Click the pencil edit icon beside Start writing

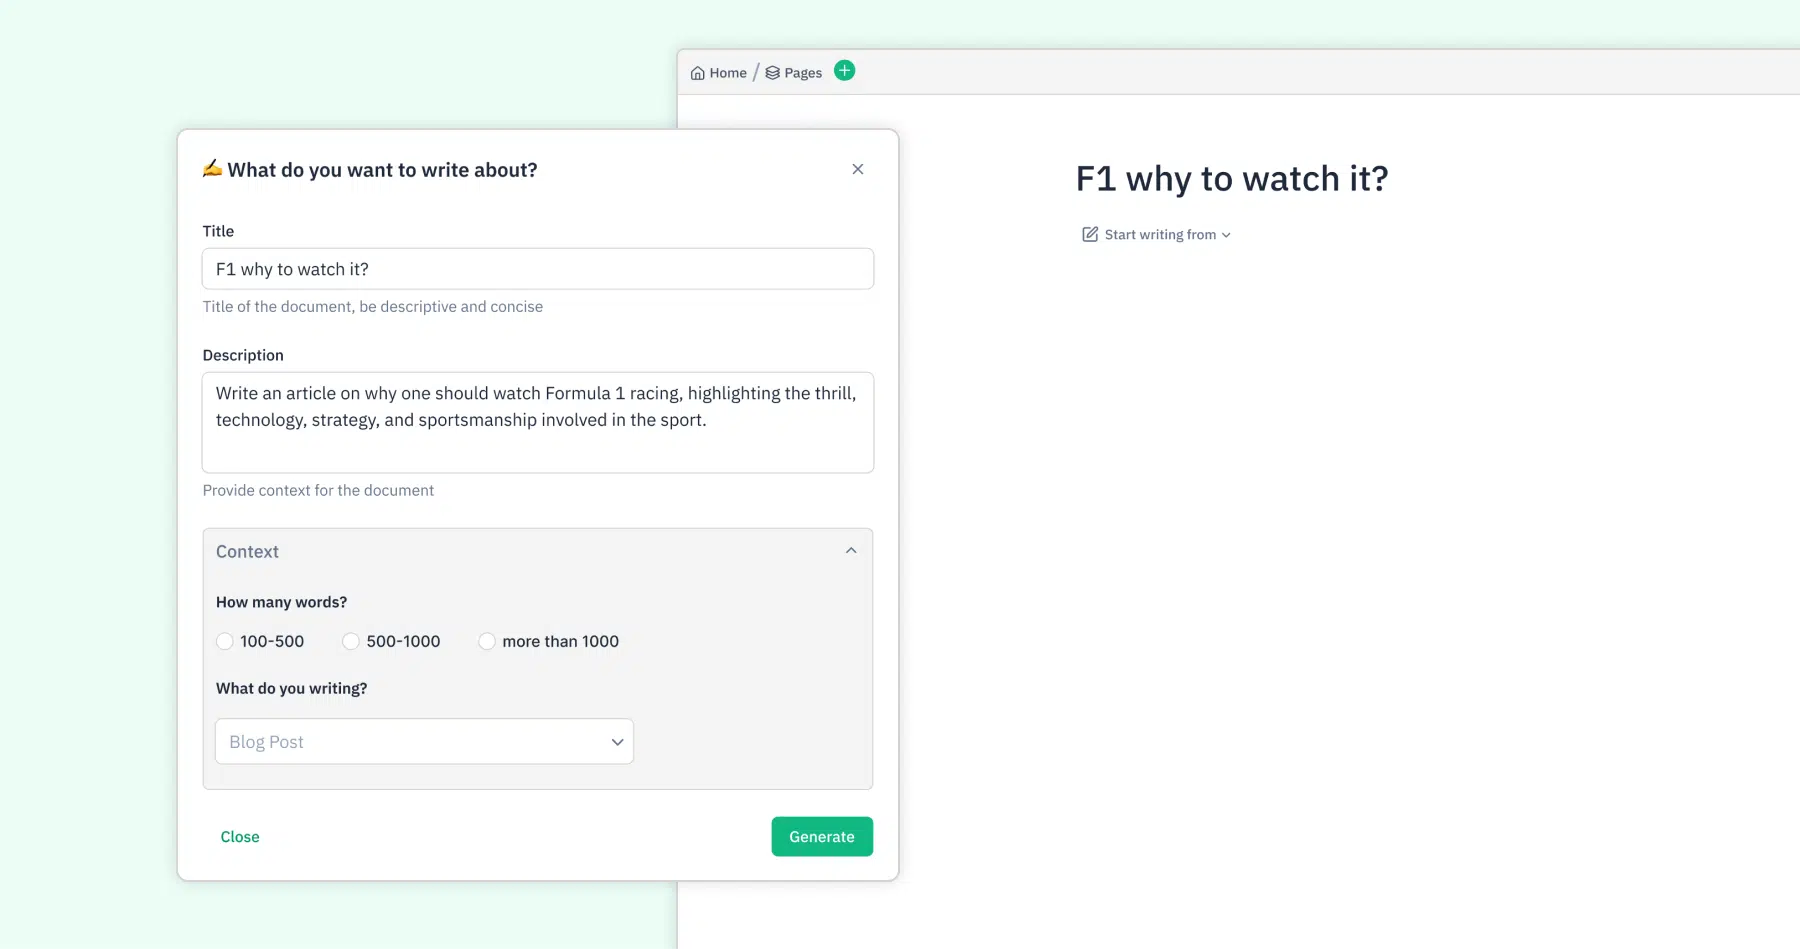pyautogui.click(x=1090, y=234)
